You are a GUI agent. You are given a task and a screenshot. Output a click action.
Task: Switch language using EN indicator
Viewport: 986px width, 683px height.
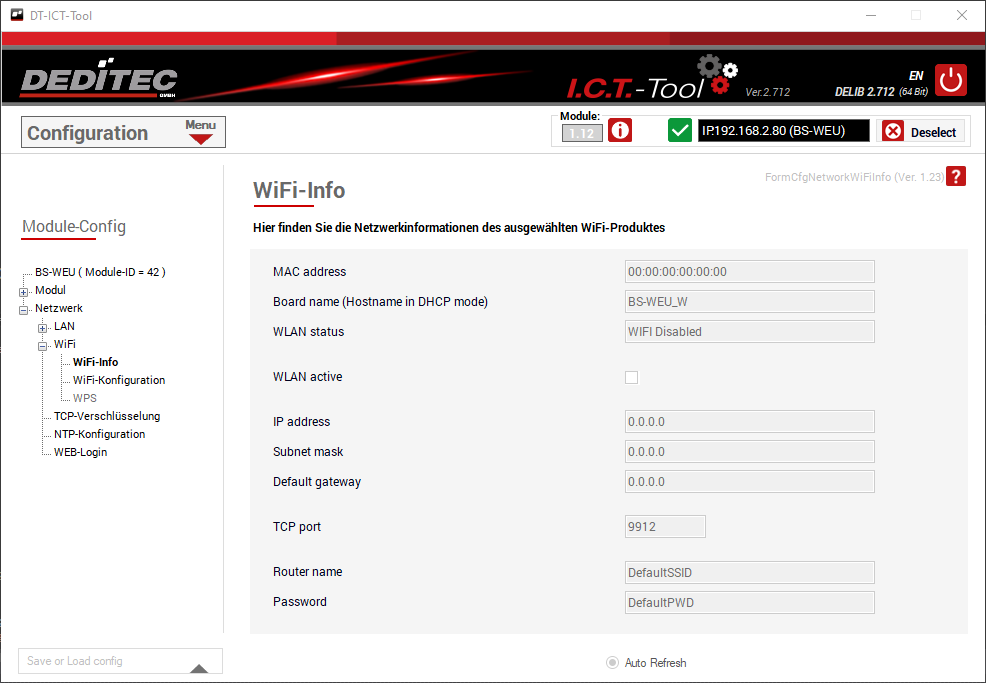915,75
